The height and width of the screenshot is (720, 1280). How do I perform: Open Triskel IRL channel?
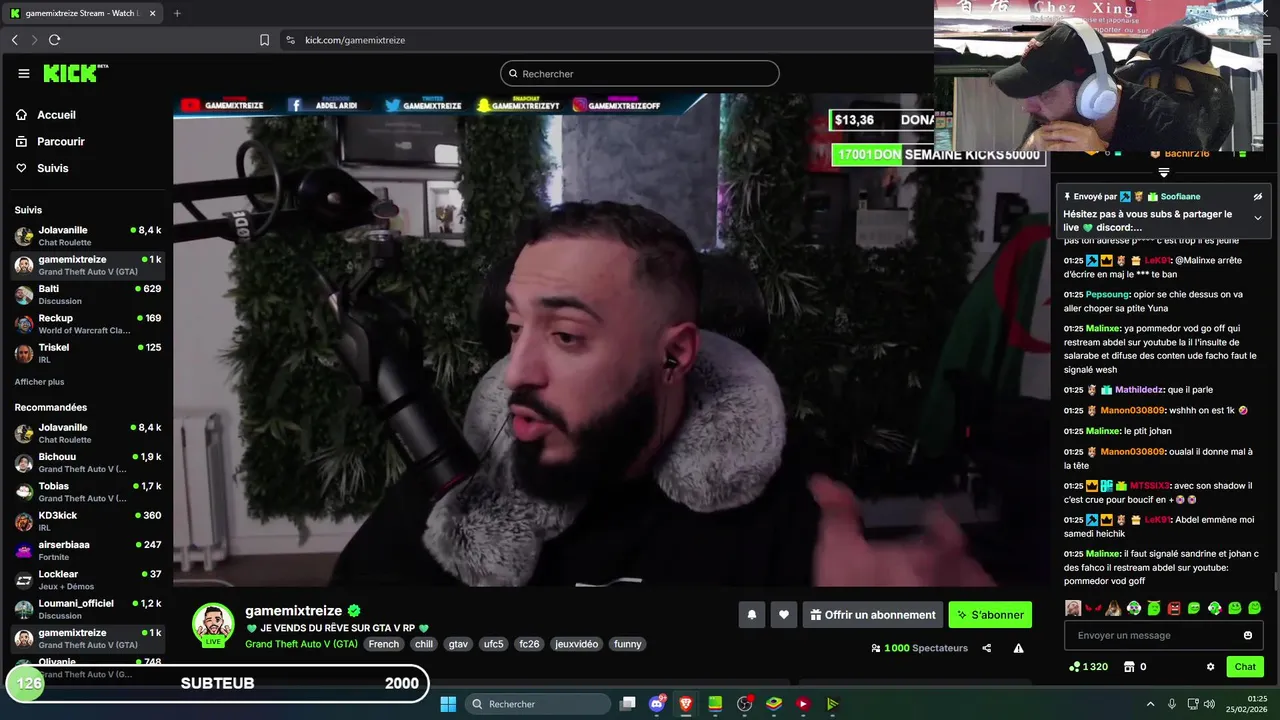tap(87, 353)
